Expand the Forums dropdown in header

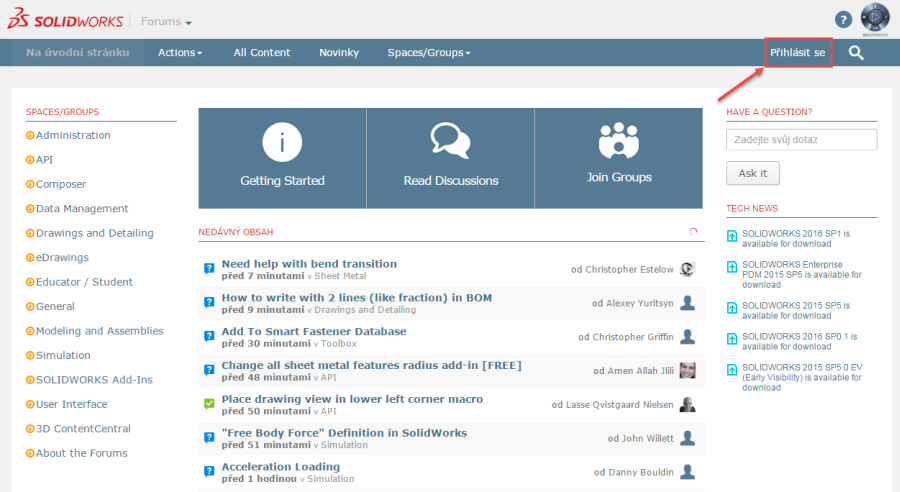tap(166, 21)
